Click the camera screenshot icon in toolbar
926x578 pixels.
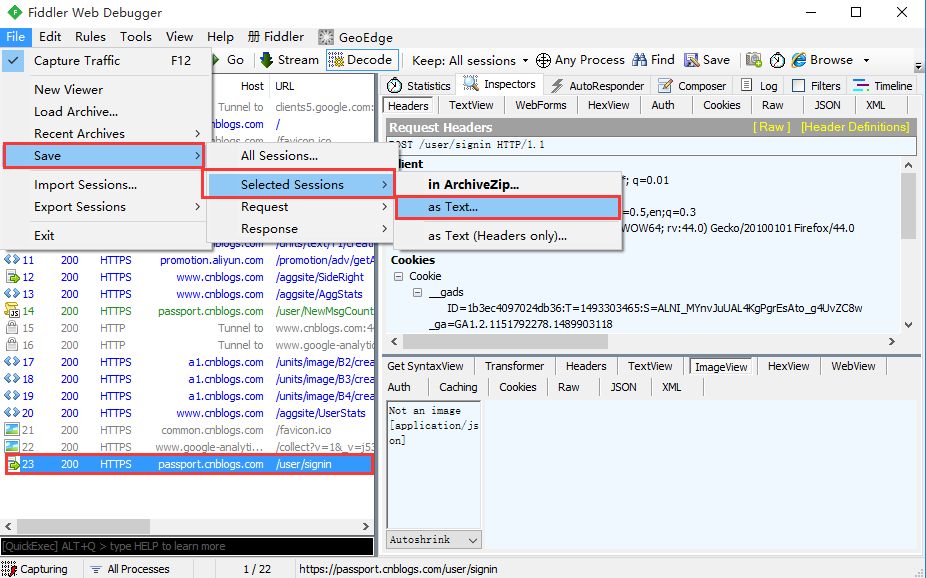point(753,60)
